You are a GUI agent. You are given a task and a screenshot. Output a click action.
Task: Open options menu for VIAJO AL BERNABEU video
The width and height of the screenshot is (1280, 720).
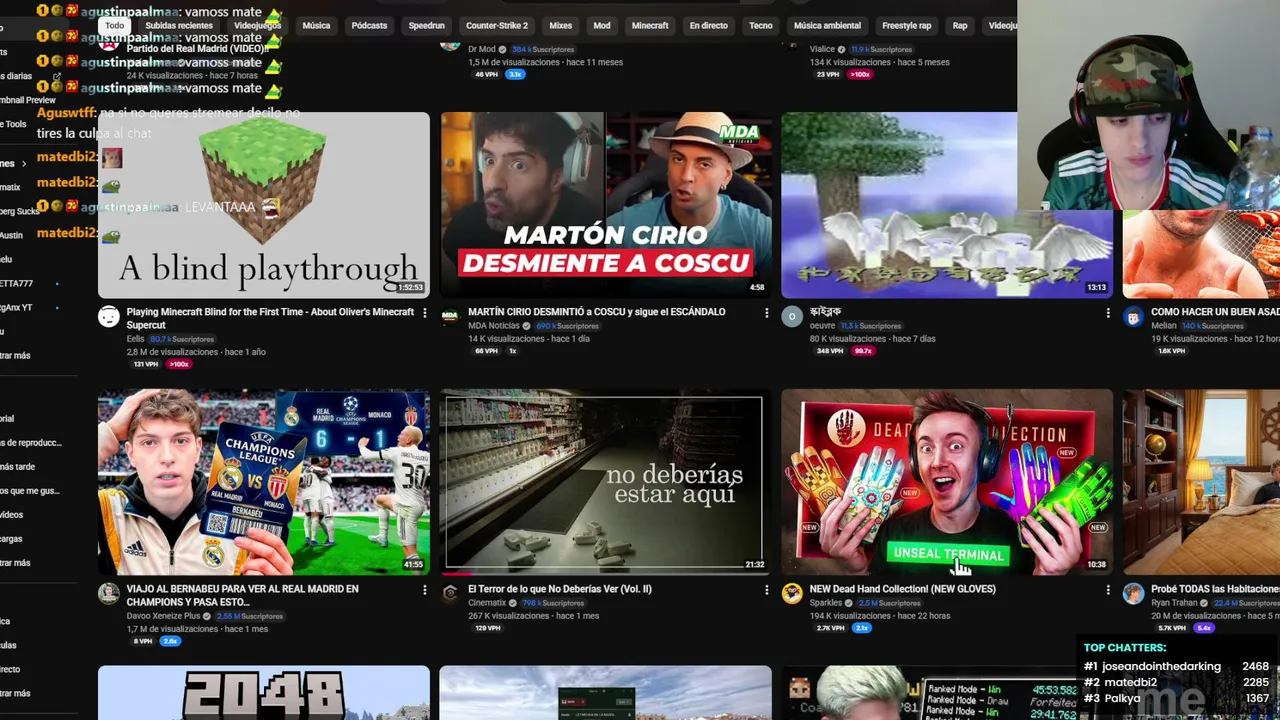point(425,590)
